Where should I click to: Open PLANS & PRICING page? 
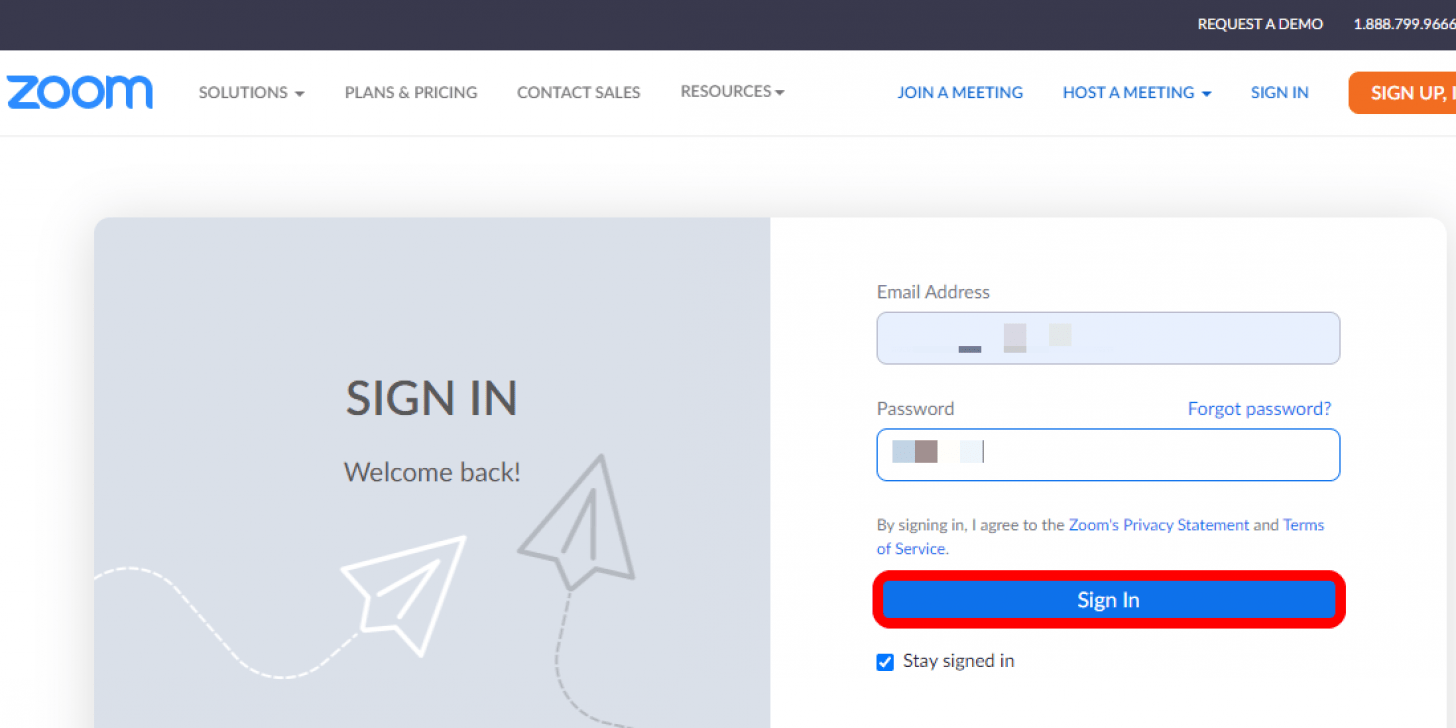[x=410, y=92]
